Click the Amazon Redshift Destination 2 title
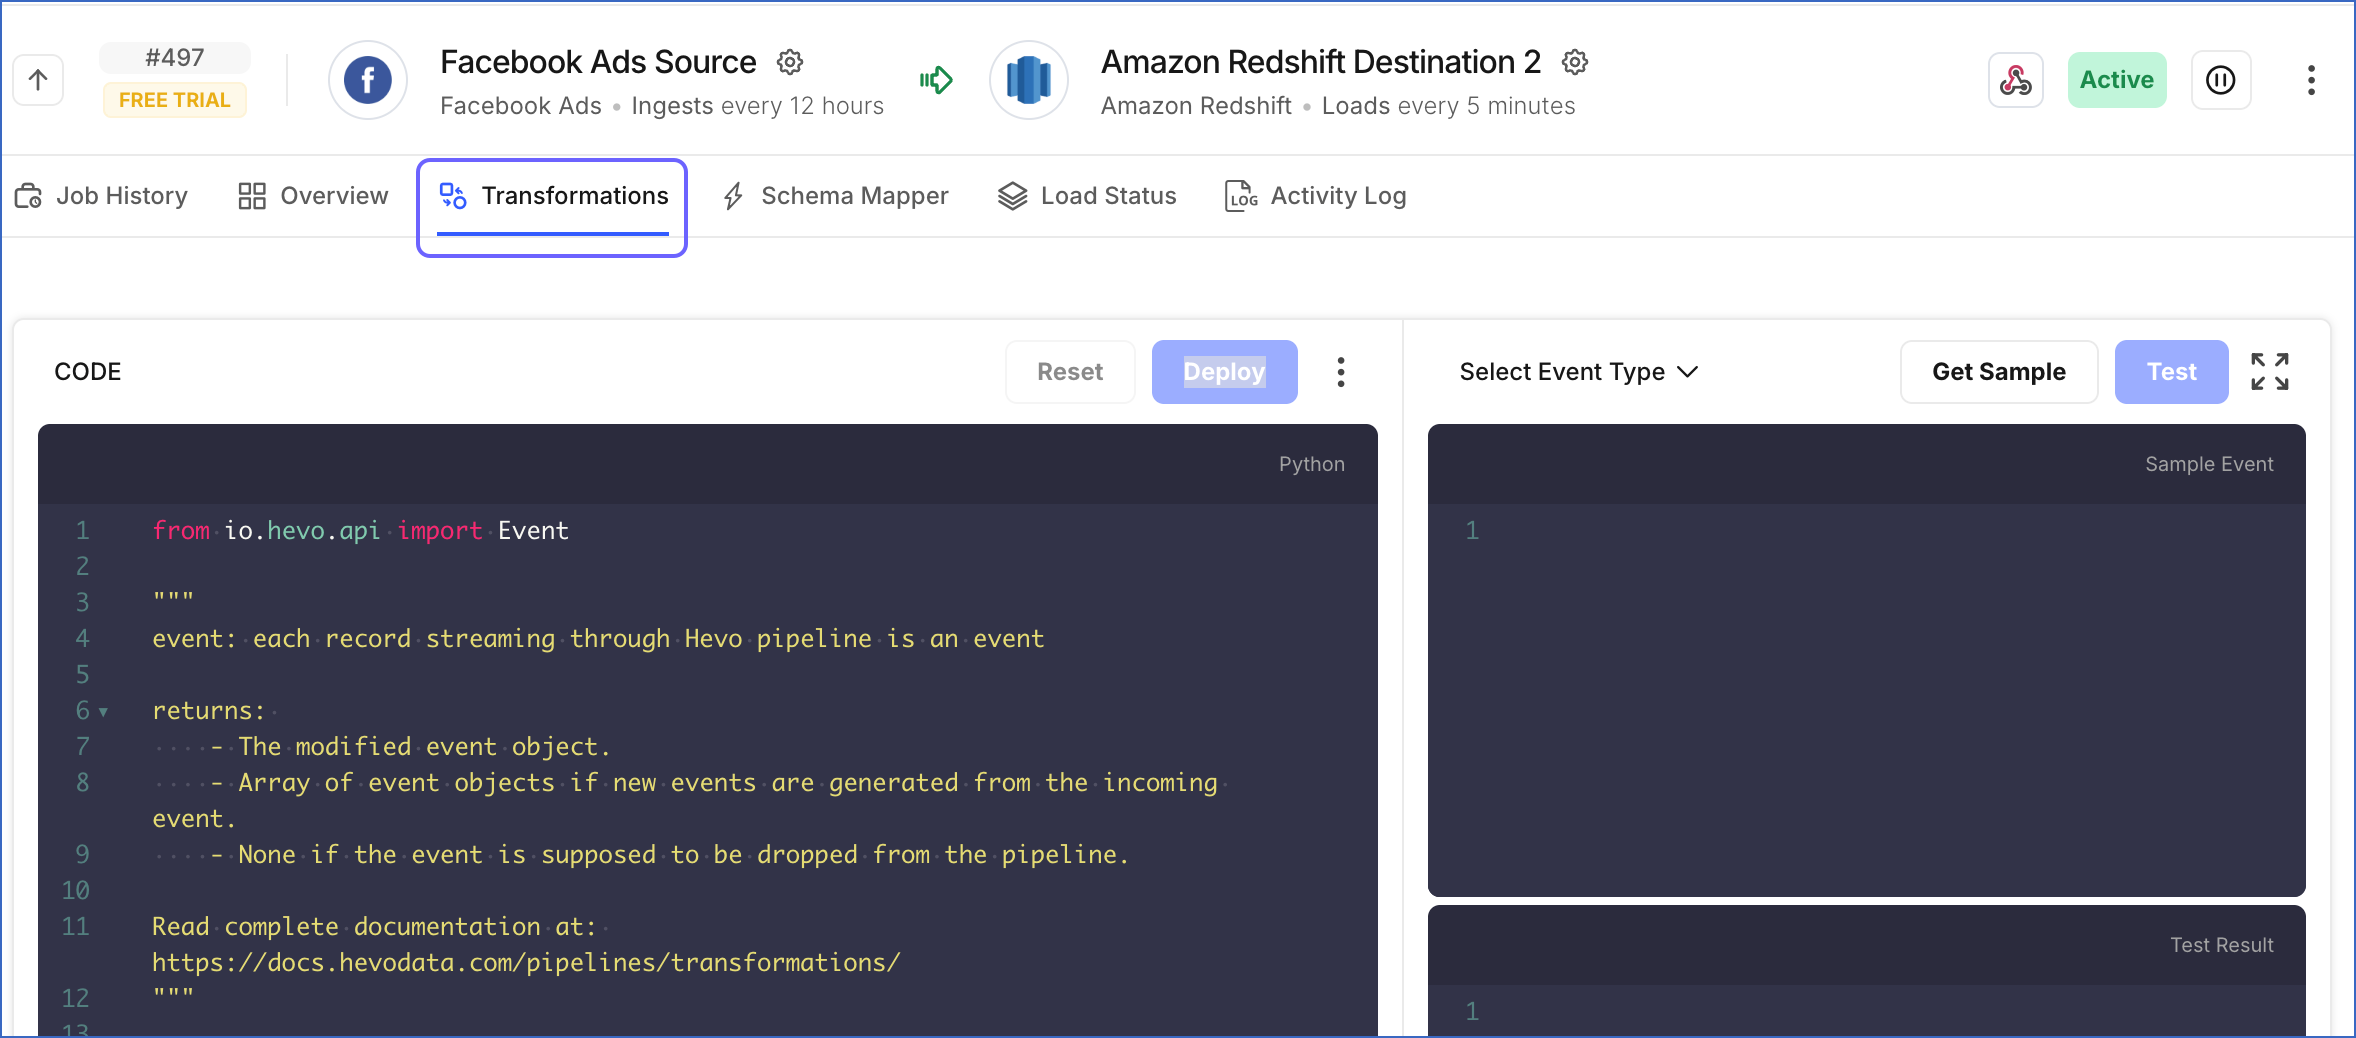Screen dimensions: 2356x1038 pyautogui.click(x=1320, y=62)
